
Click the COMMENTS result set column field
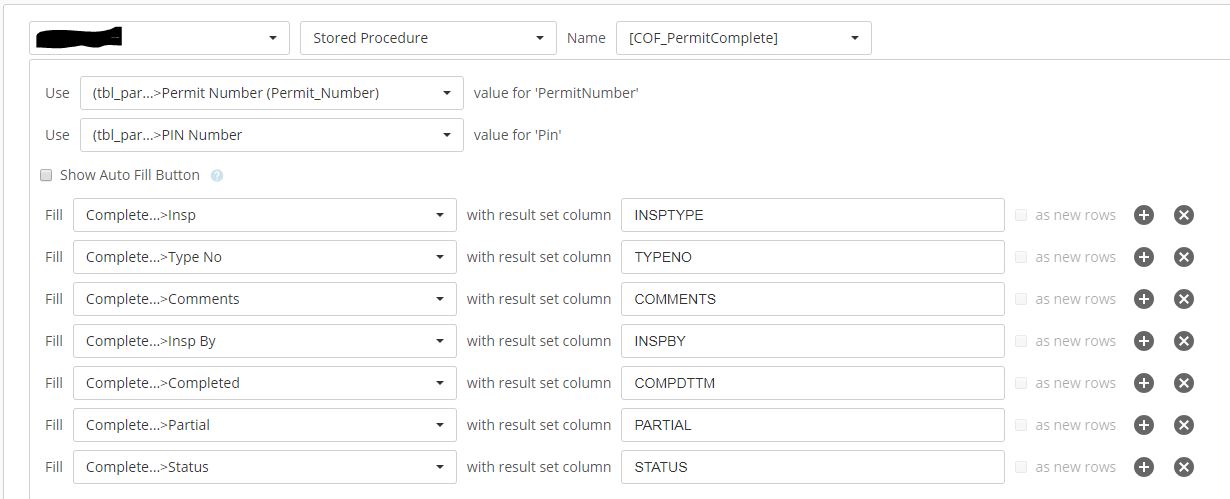[812, 299]
